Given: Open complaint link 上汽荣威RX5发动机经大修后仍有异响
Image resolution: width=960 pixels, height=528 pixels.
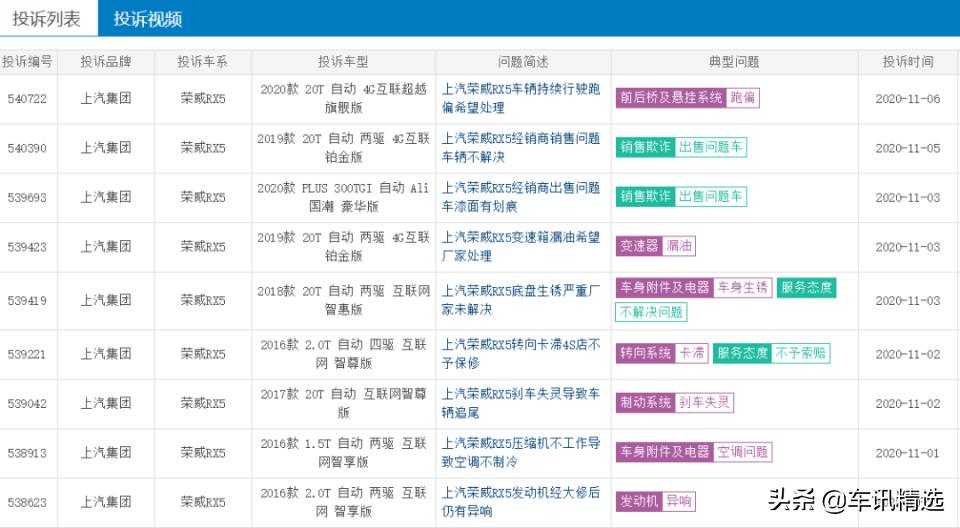Looking at the screenshot, I should [521, 502].
